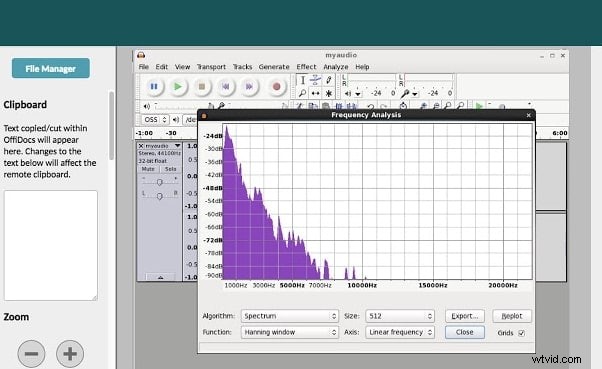602x369 pixels.
Task: Open the Size 512 dropdown
Action: (x=400, y=316)
